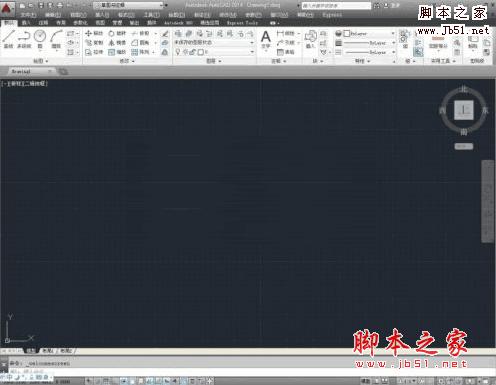496x385 pixels.
Task: Click 北 north on the ViewCube compass
Action: 464,89
